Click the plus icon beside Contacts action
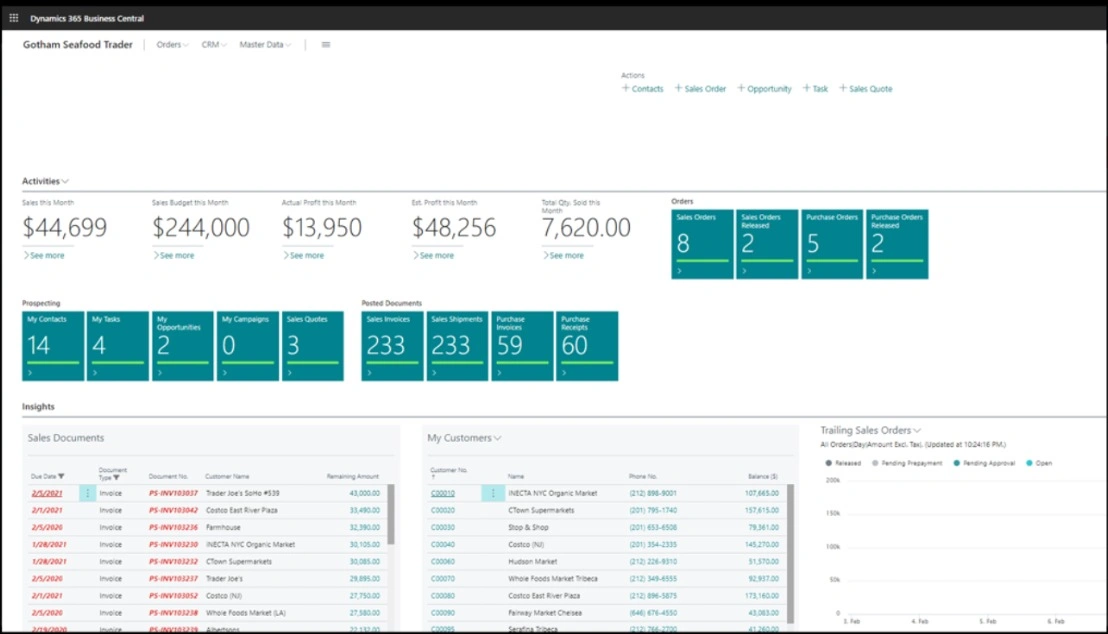The height and width of the screenshot is (634, 1108). pos(625,88)
